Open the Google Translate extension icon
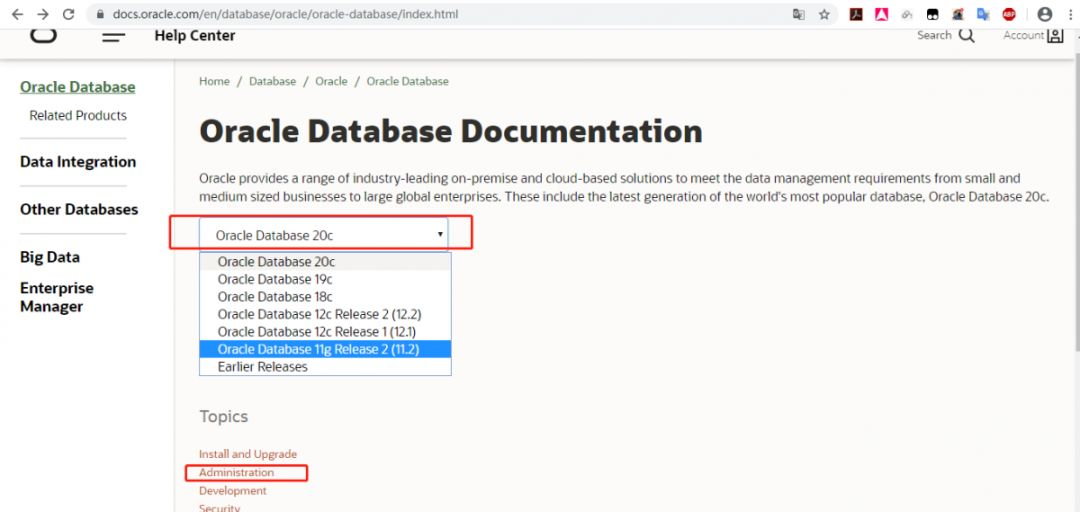 click(983, 14)
